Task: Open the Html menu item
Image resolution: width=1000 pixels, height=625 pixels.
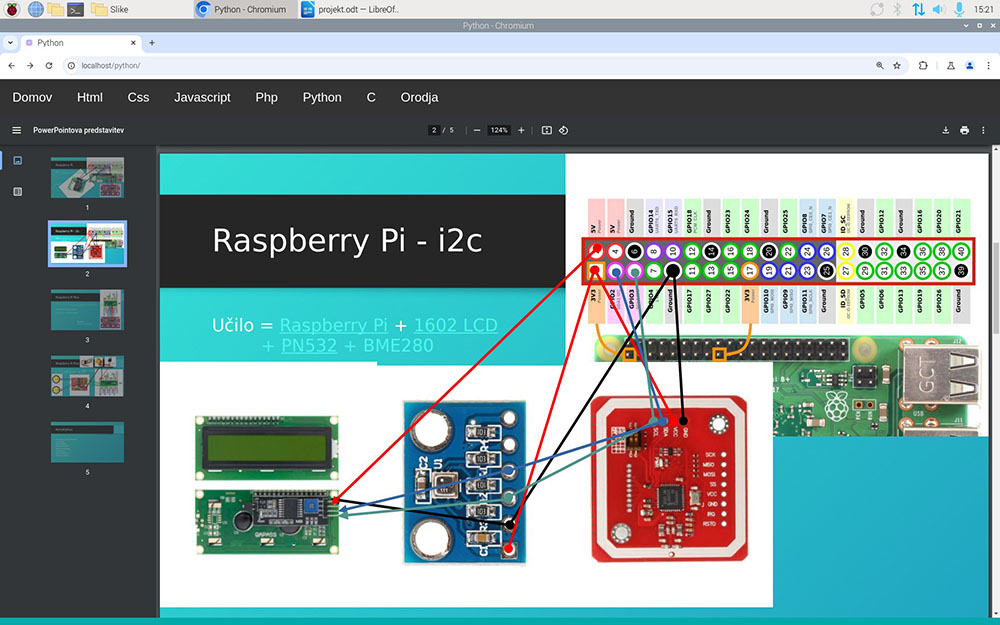Action: point(89,98)
